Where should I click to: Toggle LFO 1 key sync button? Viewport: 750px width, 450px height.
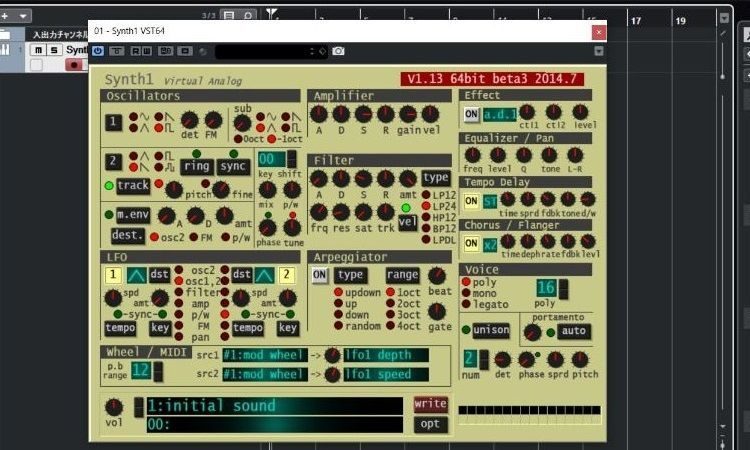pos(159,328)
